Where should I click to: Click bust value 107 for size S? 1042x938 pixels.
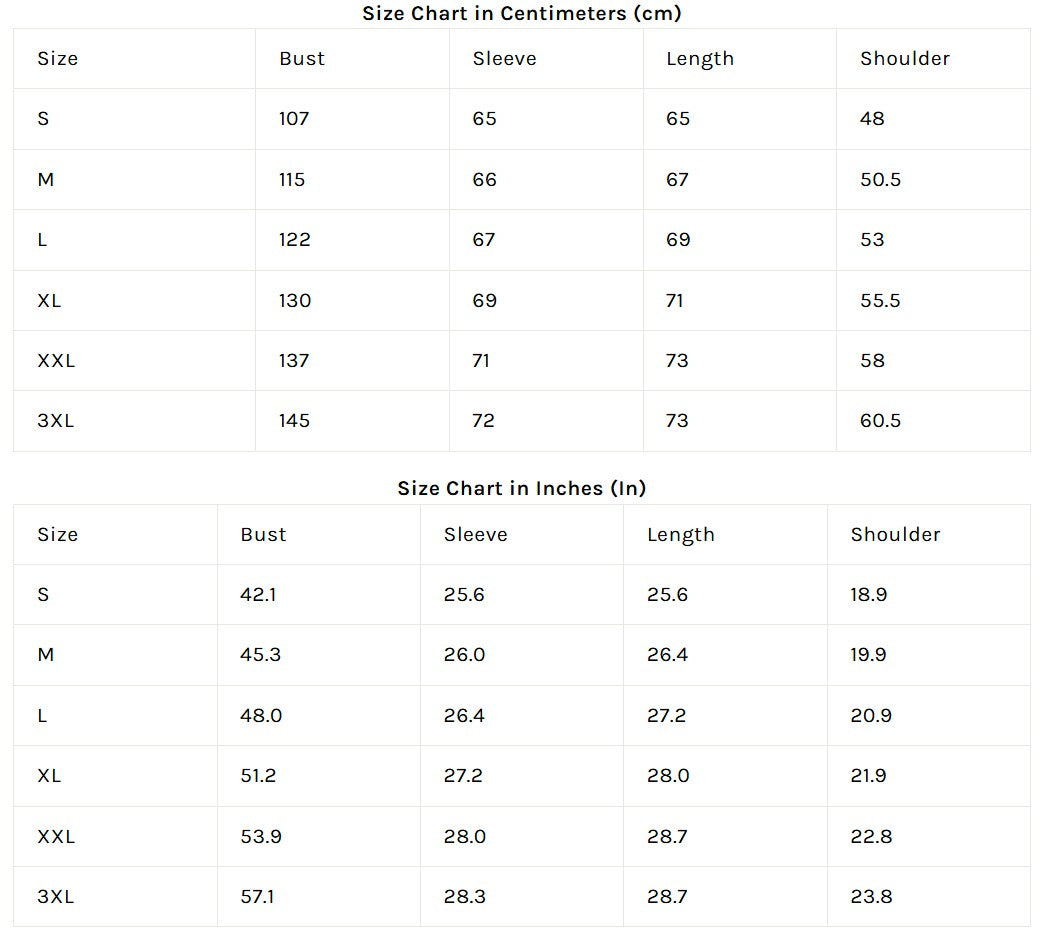[294, 119]
